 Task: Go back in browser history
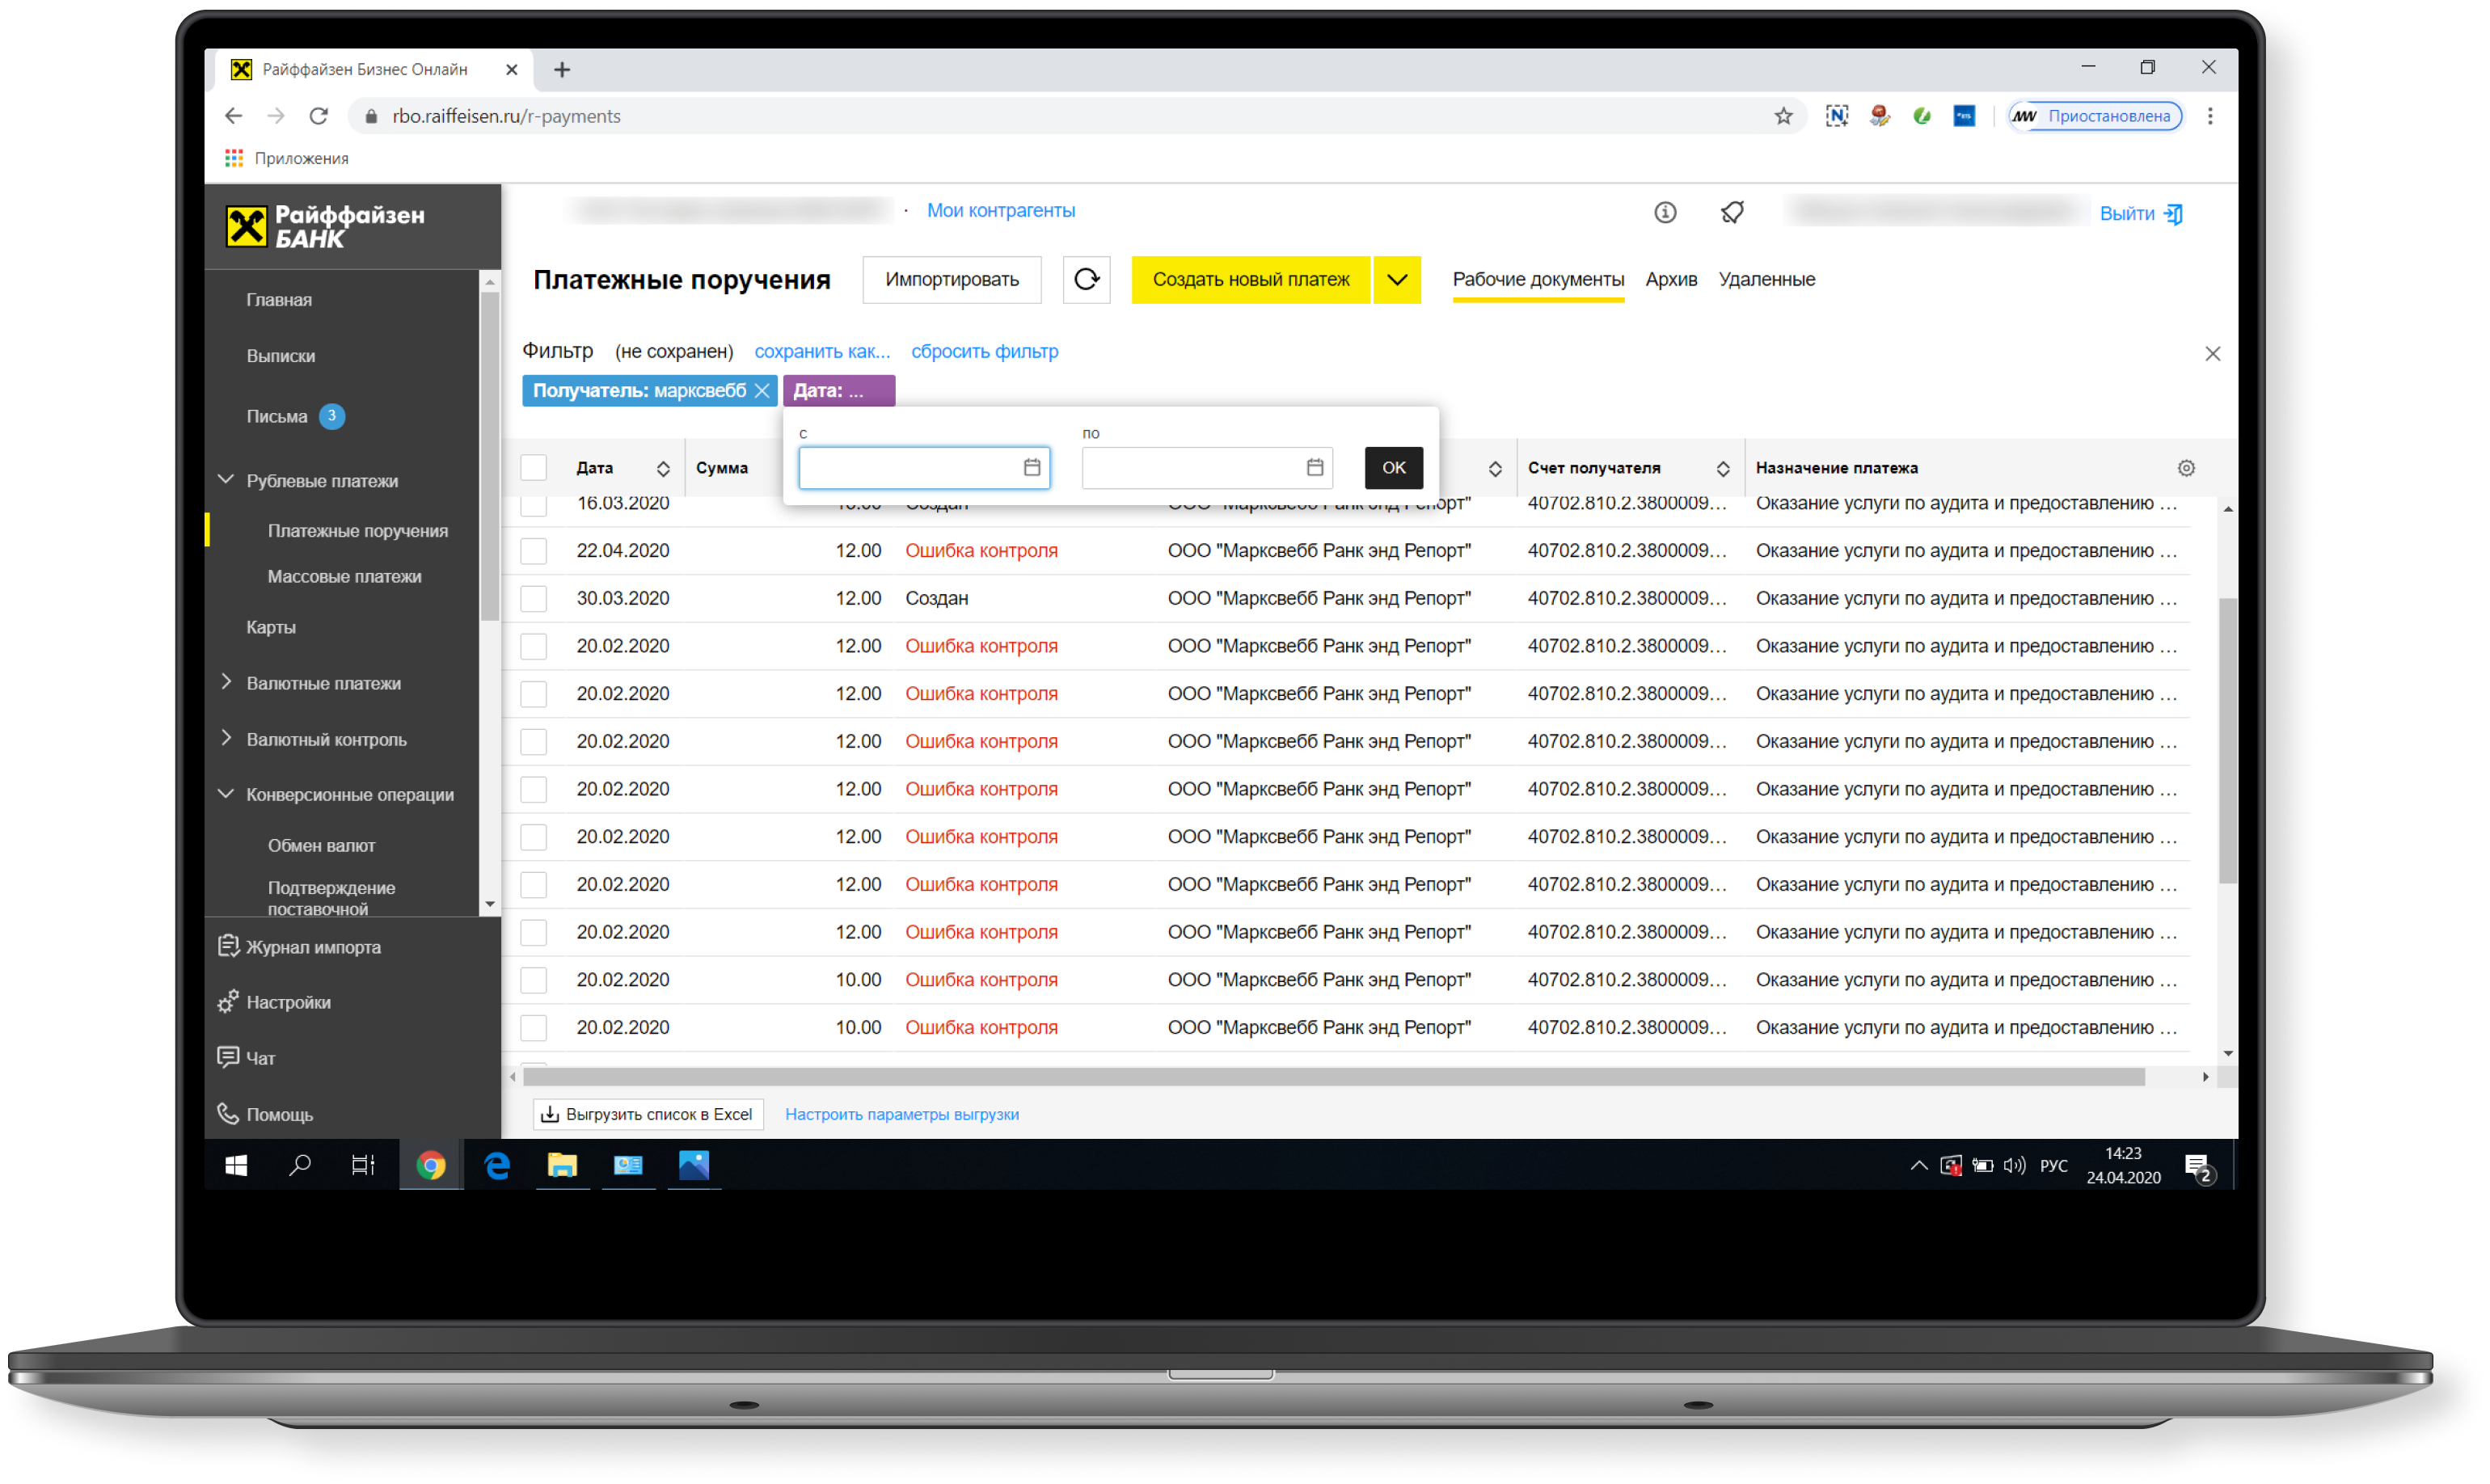(233, 116)
